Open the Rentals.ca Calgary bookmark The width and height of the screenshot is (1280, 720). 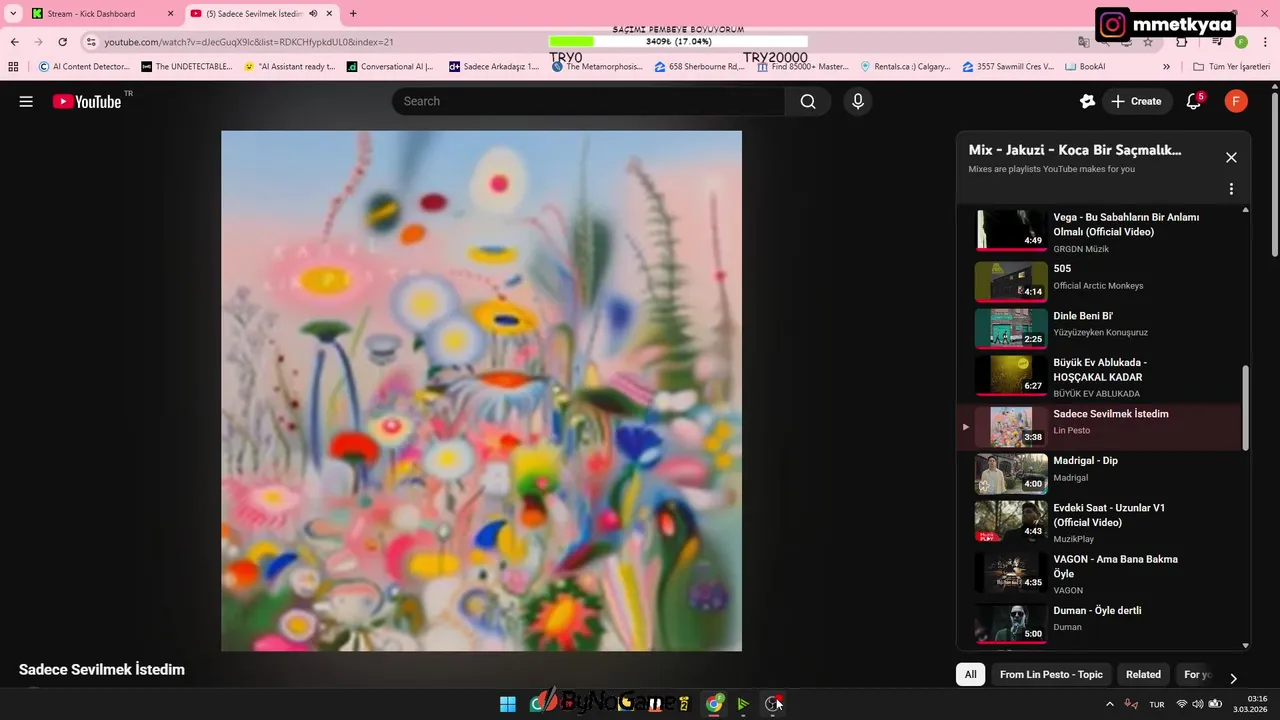(x=906, y=67)
